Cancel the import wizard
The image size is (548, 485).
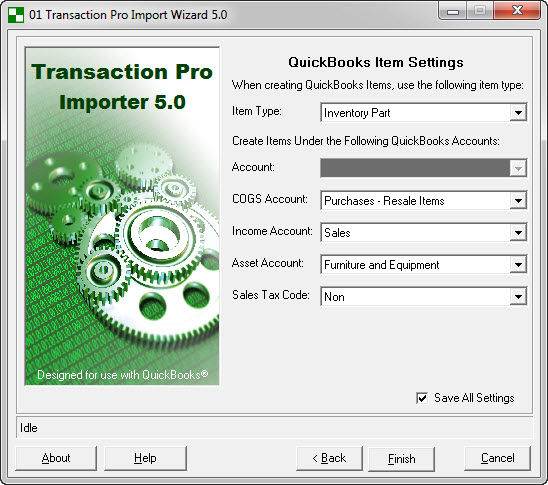pyautogui.click(x=497, y=458)
